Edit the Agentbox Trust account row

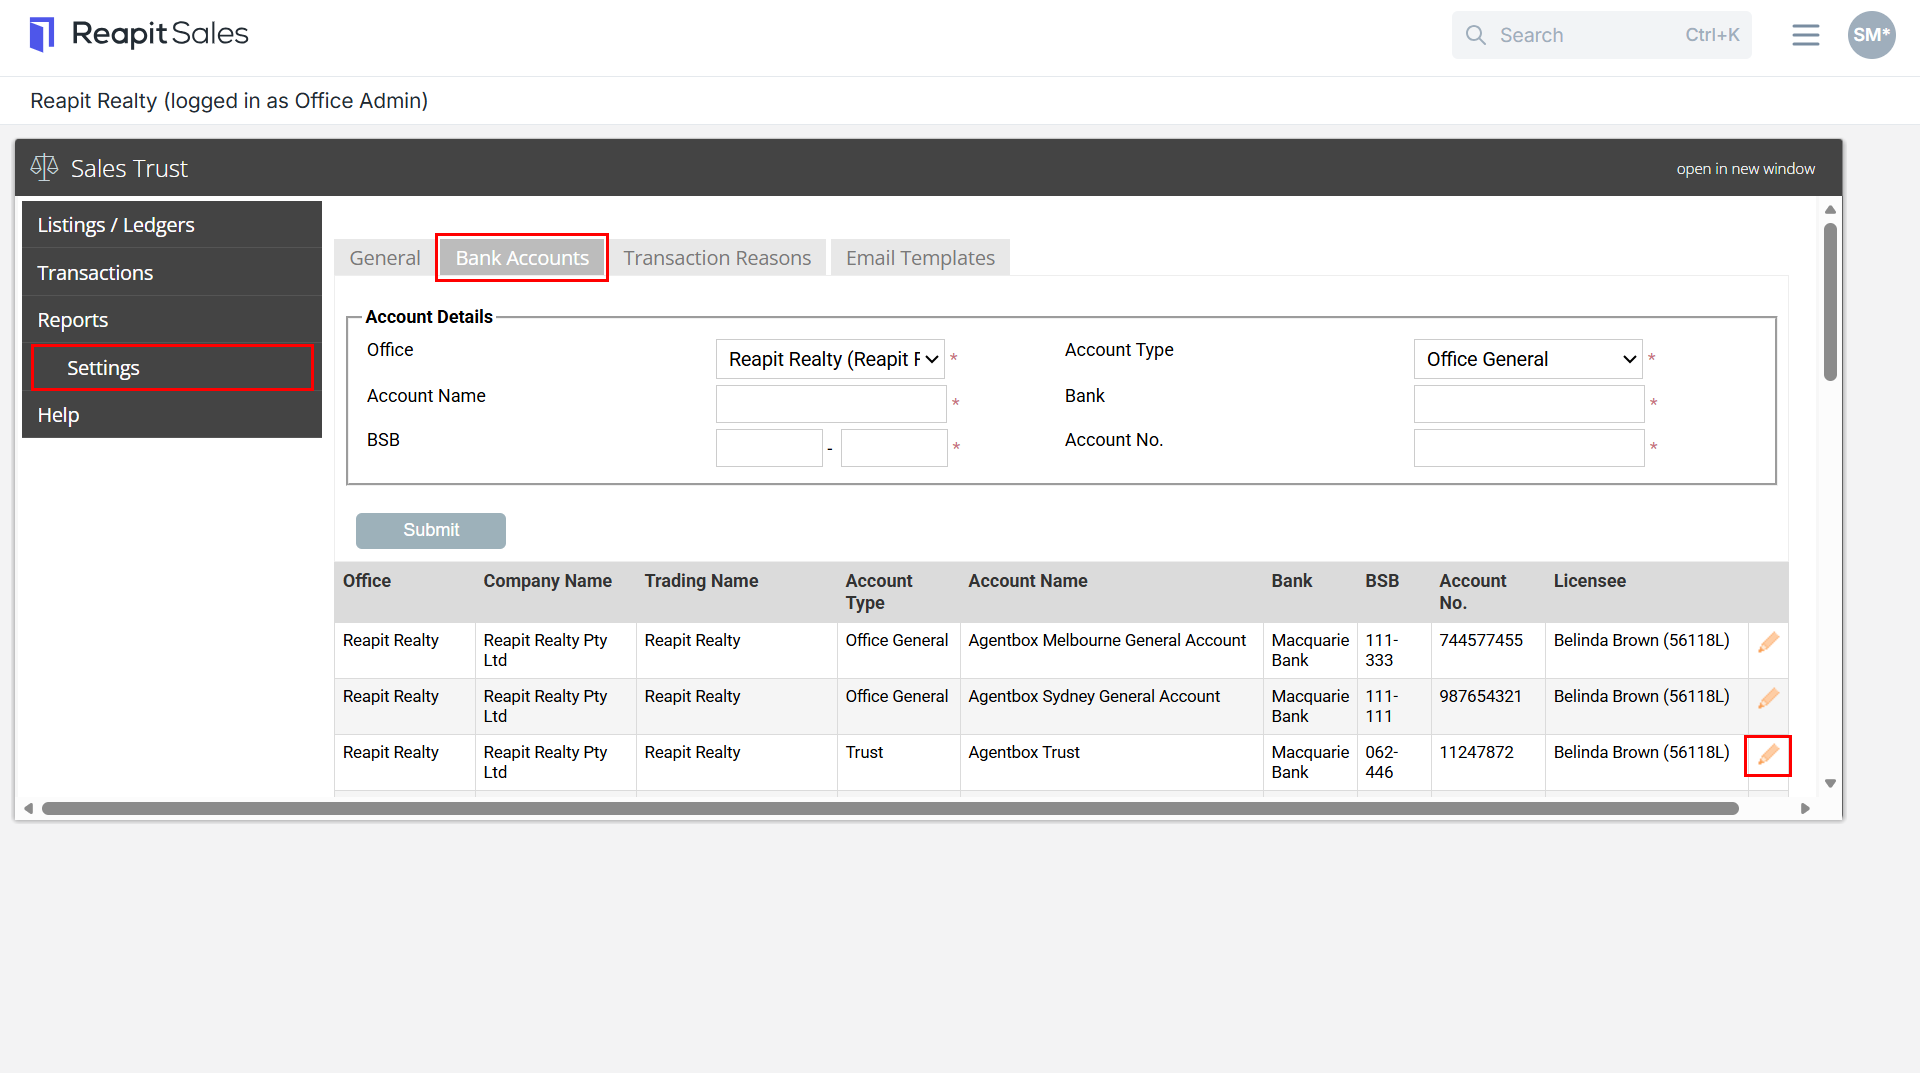[1768, 755]
